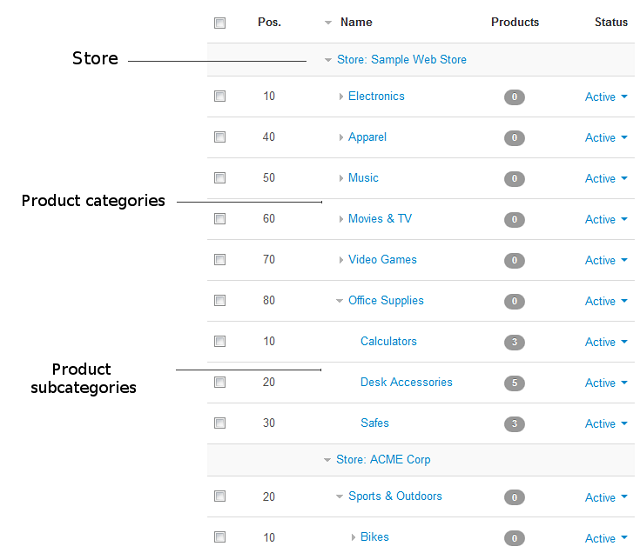Check the Video Games row checkbox

220,260
